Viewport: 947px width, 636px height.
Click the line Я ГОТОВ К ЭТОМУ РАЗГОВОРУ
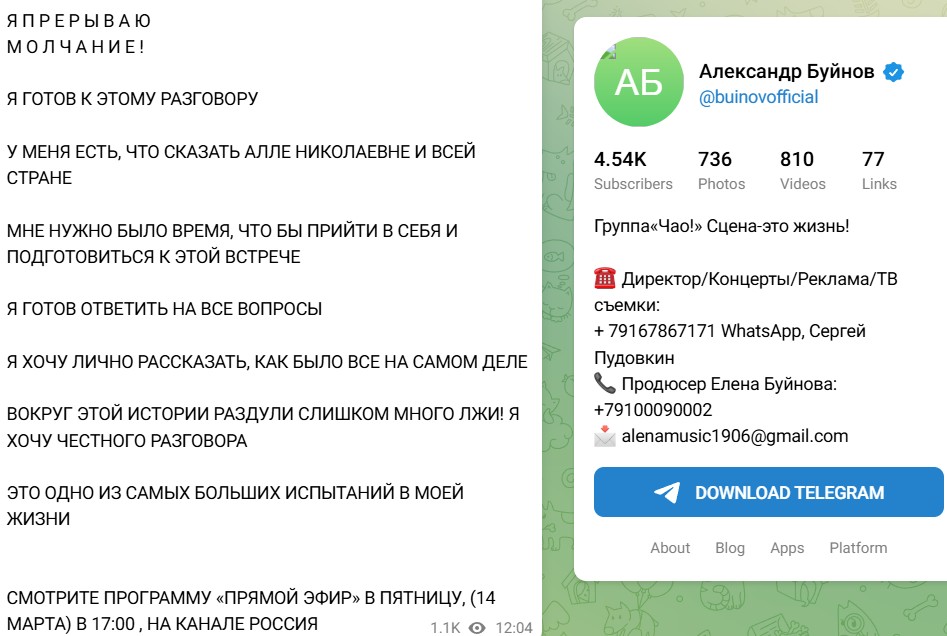[132, 98]
